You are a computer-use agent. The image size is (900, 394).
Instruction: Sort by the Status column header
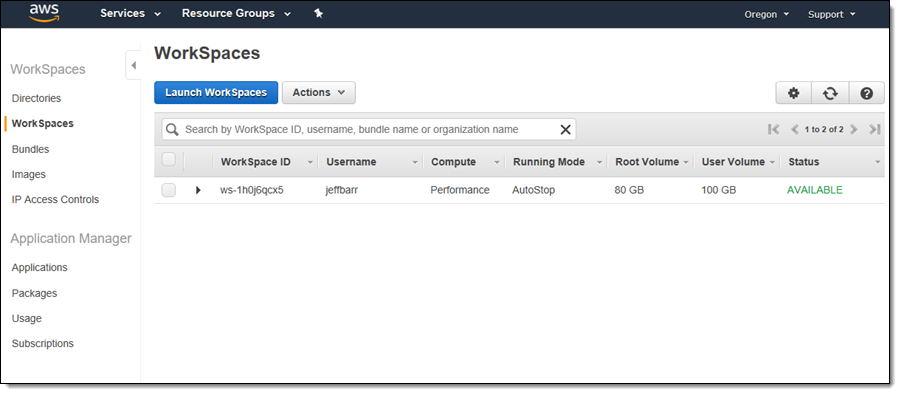click(x=804, y=162)
